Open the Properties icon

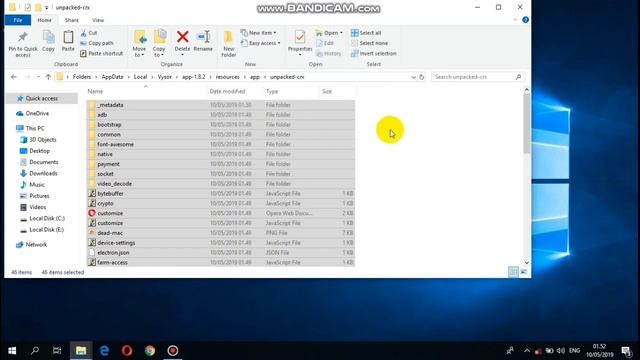click(300, 37)
